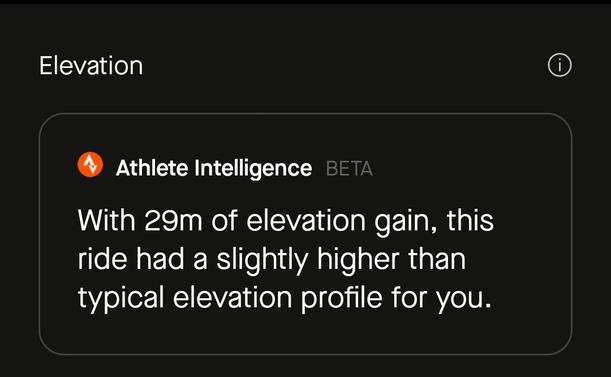Select the Elevation section heading

point(91,65)
